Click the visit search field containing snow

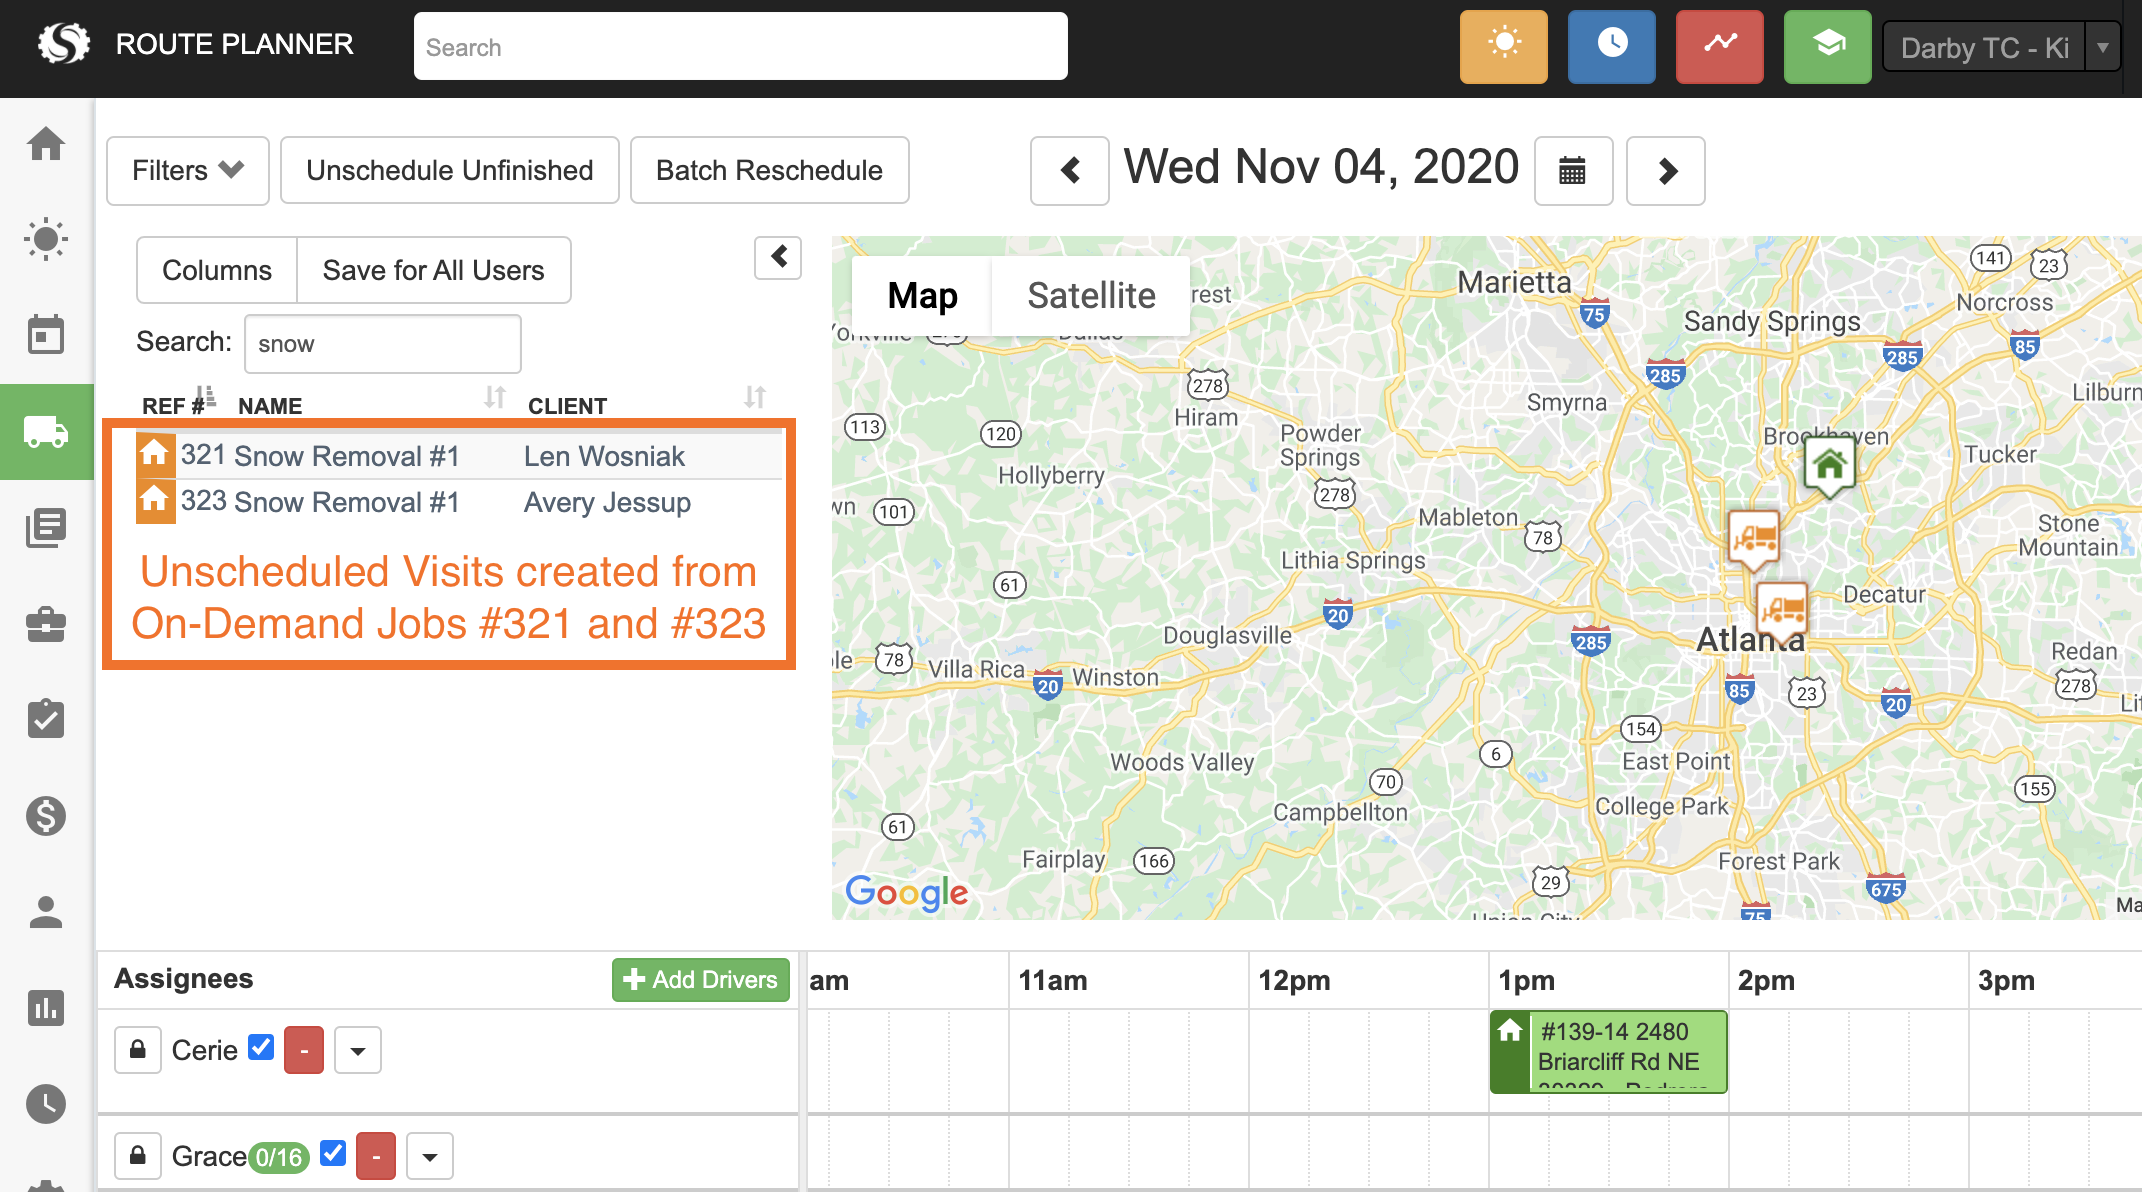pyautogui.click(x=382, y=344)
